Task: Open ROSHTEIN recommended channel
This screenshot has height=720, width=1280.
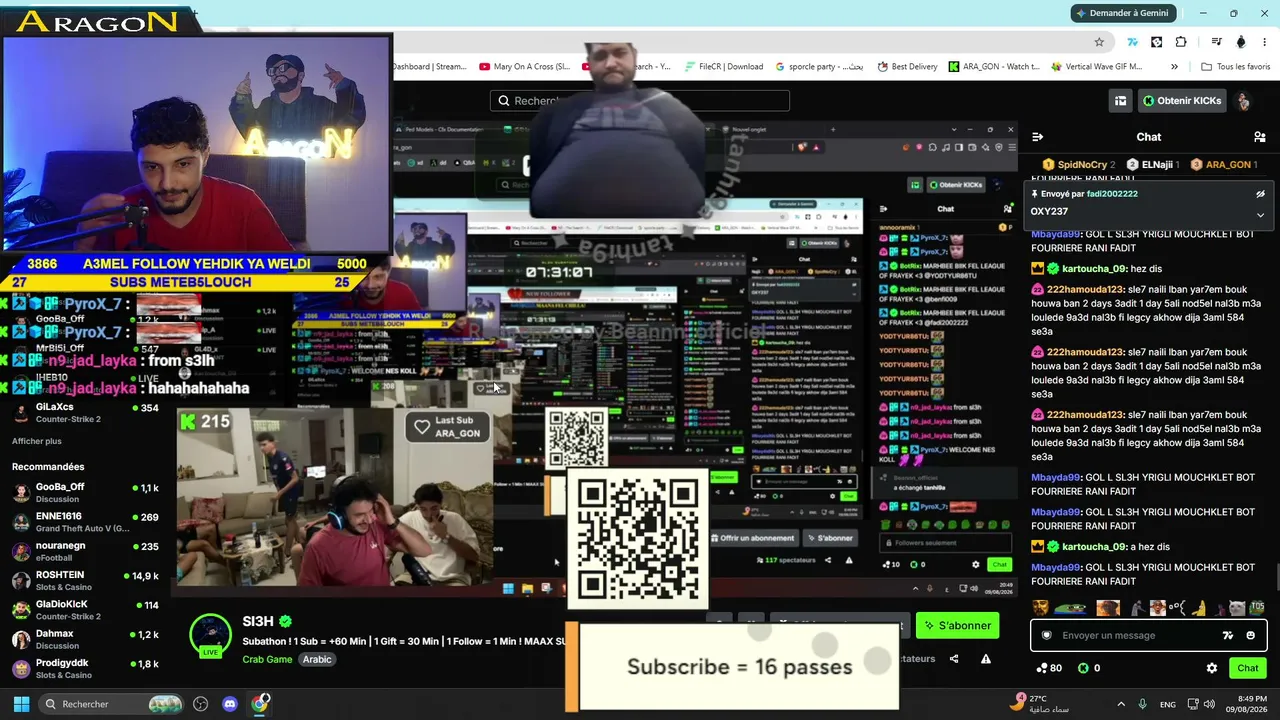Action: 85,581
